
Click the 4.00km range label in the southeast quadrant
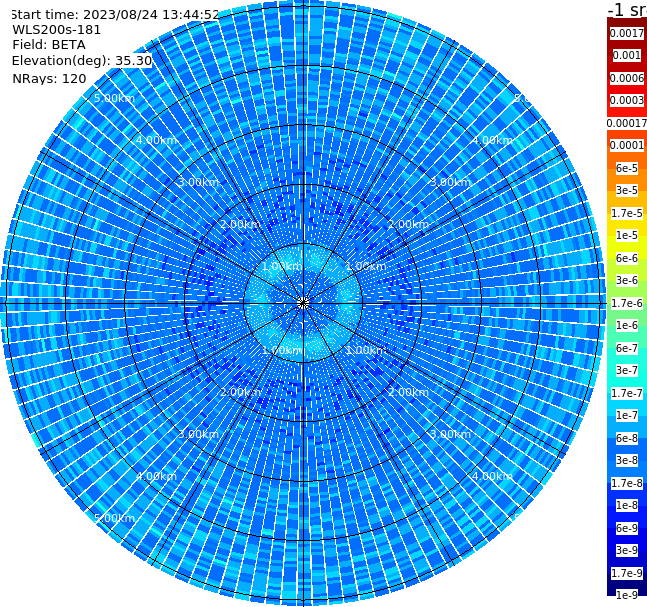492,476
